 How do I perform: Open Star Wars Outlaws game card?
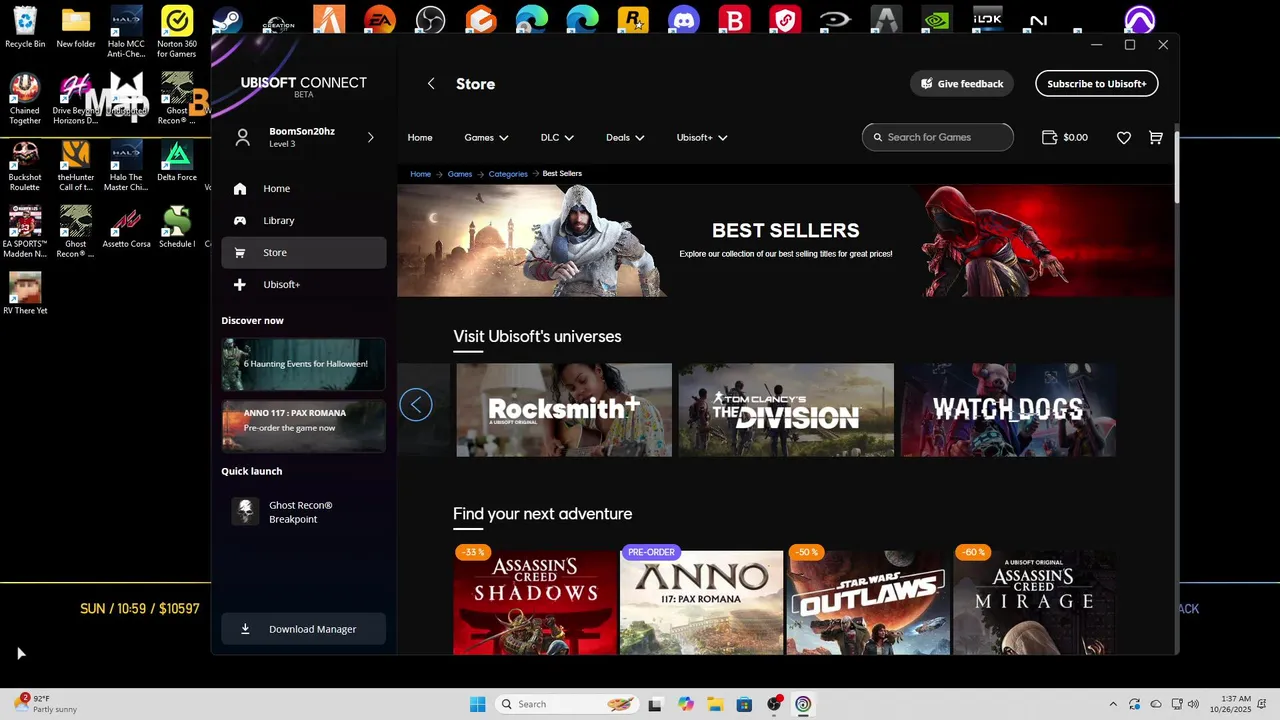coord(868,603)
